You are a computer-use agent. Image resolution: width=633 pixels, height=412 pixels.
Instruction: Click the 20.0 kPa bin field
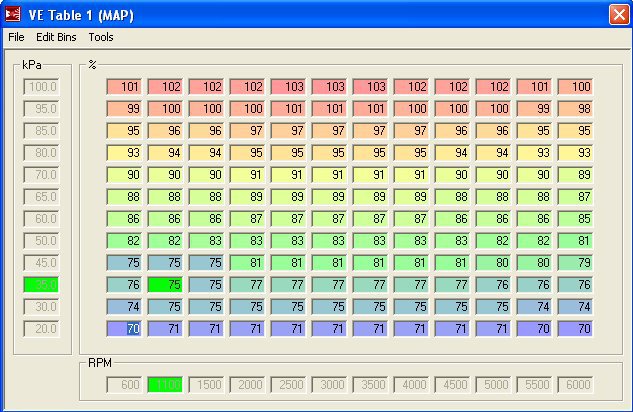(42, 328)
